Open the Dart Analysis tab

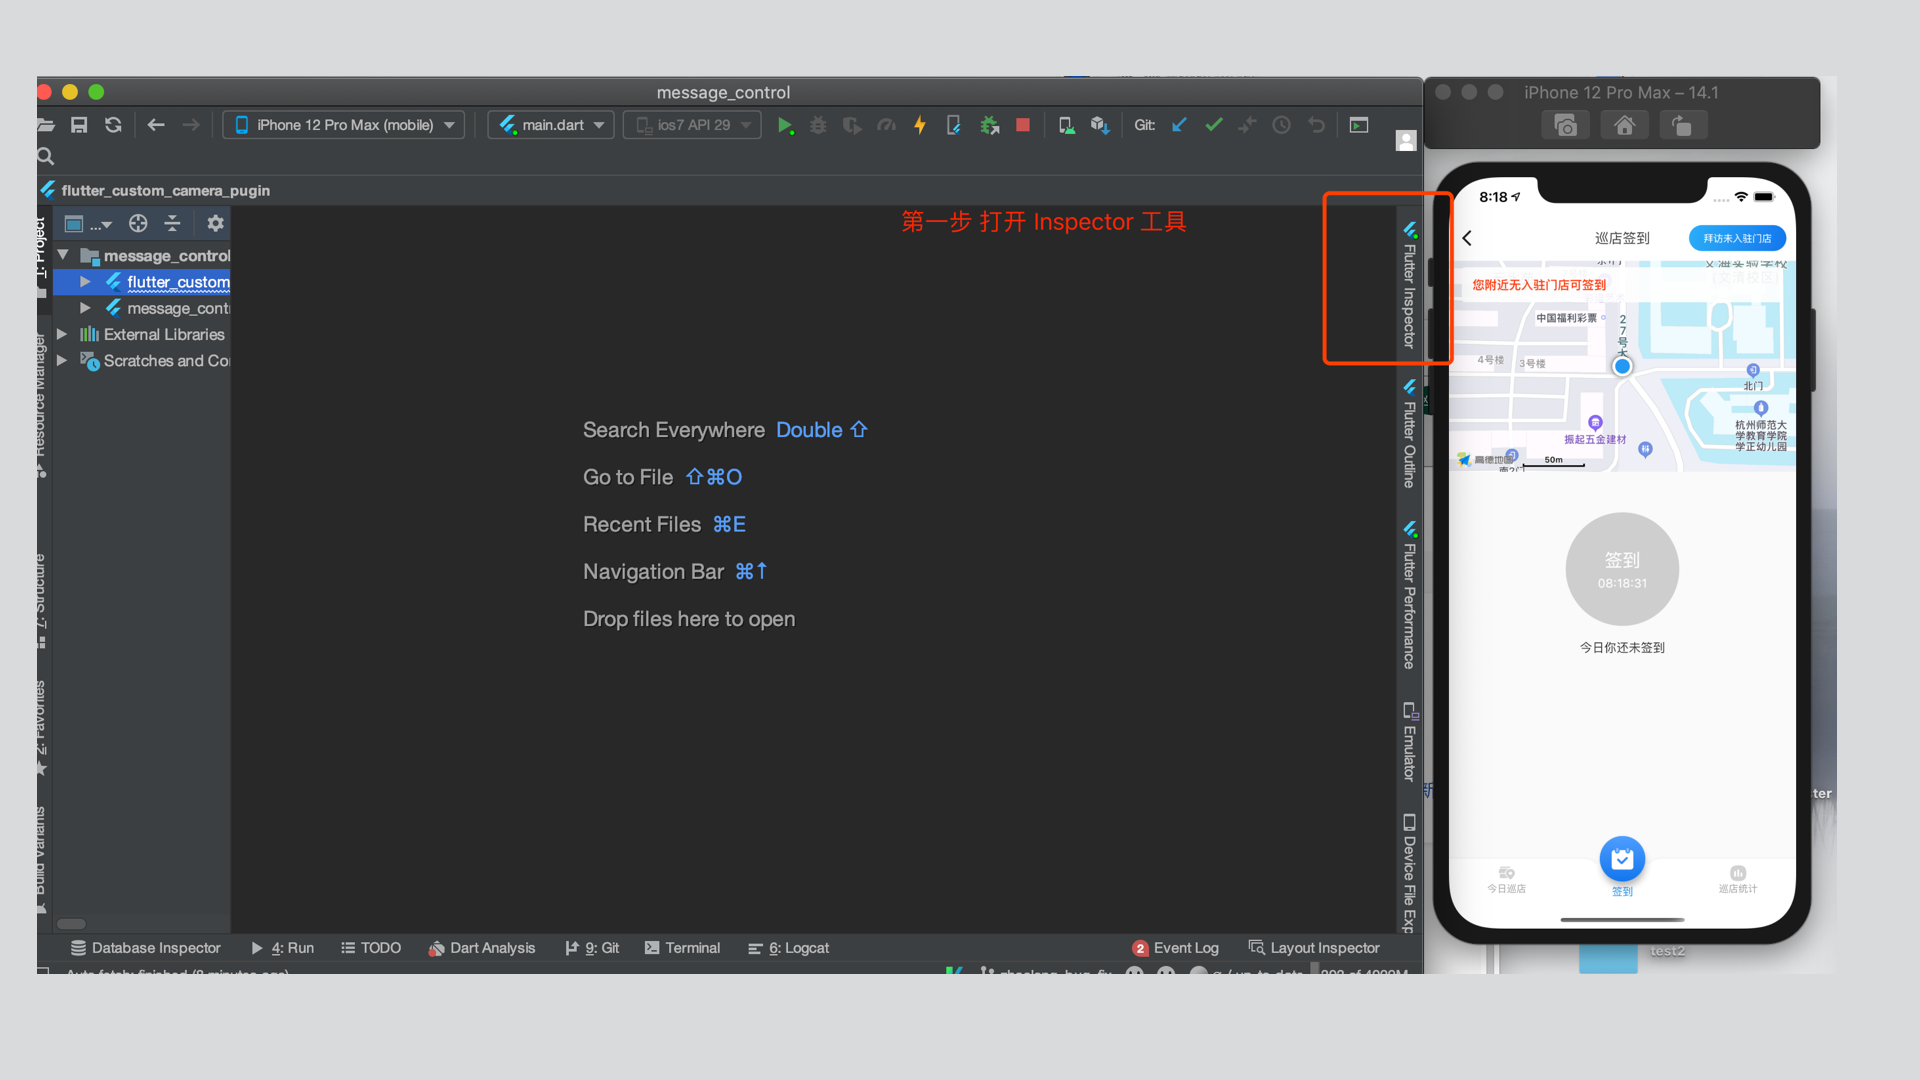click(482, 948)
